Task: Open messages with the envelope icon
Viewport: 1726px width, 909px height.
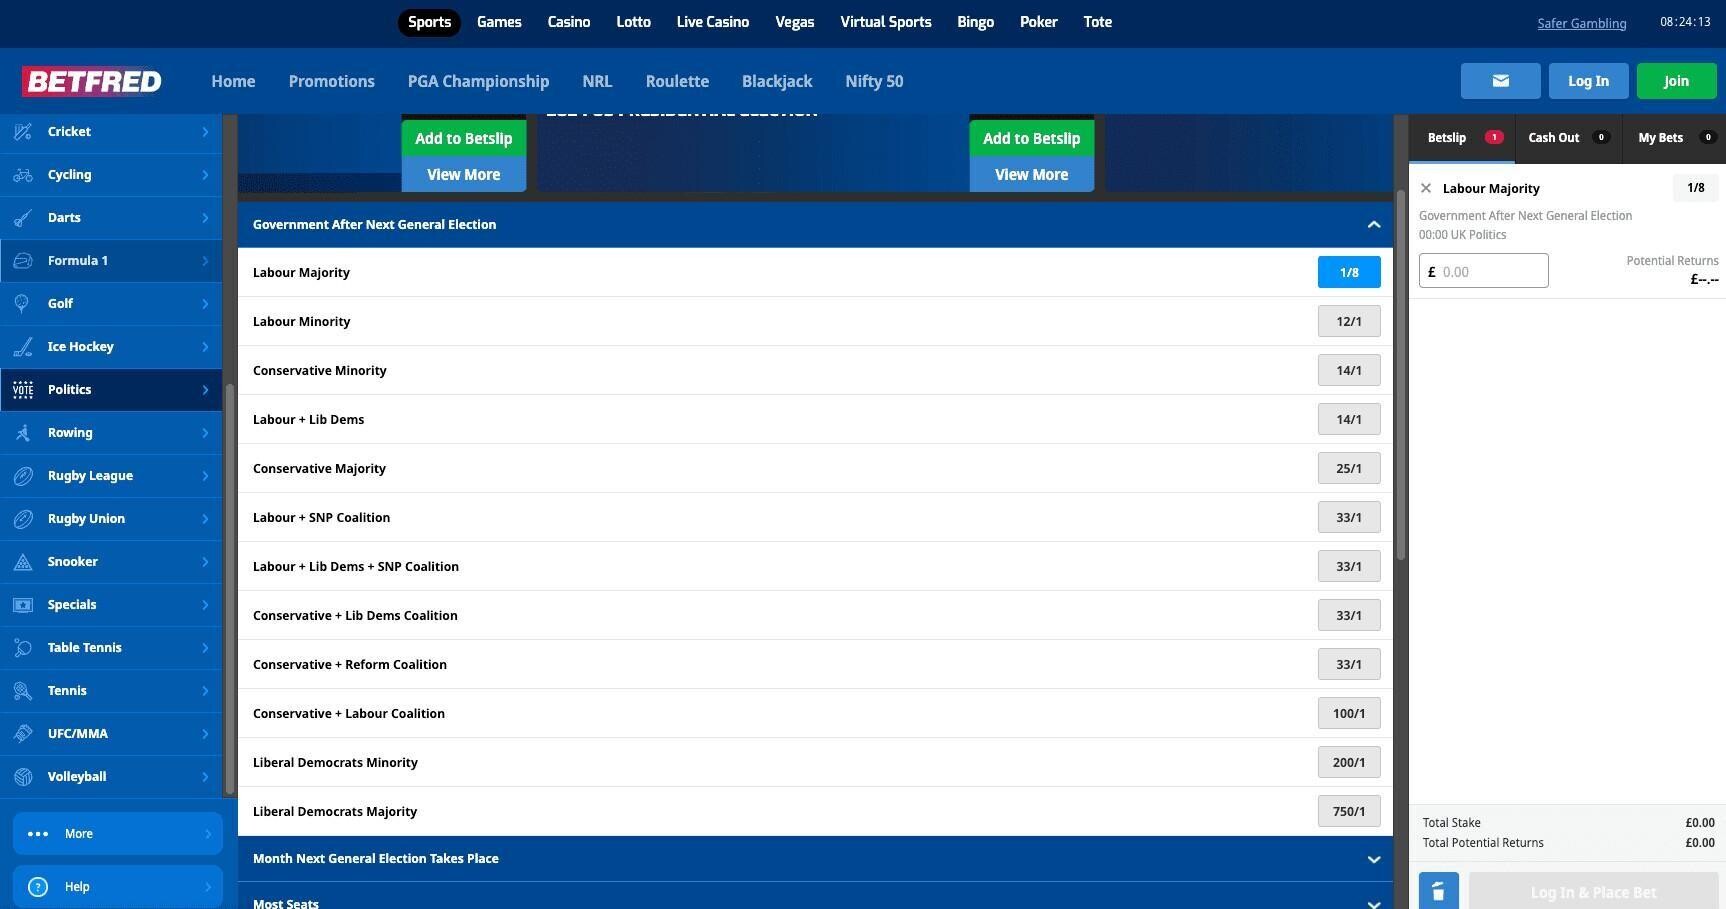Action: (1500, 81)
